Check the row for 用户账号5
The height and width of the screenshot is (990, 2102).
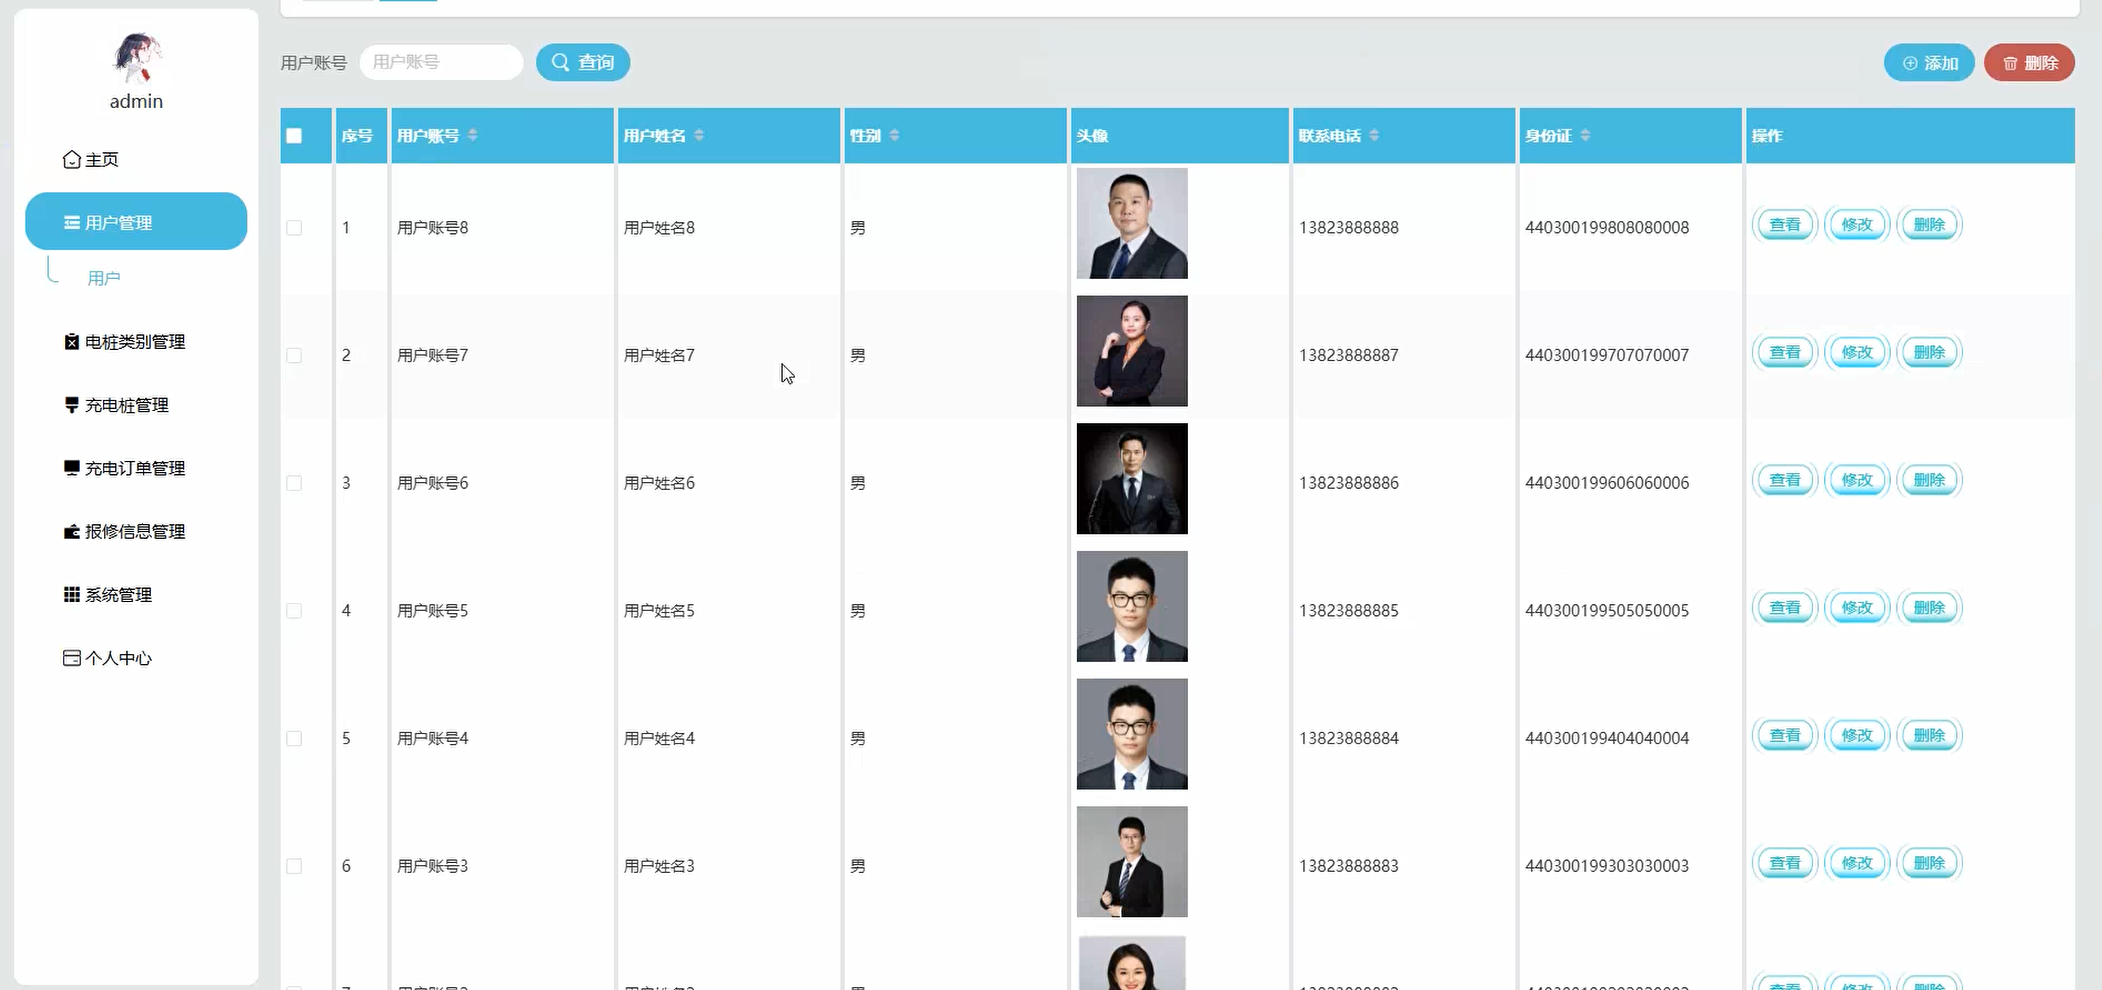tap(294, 611)
